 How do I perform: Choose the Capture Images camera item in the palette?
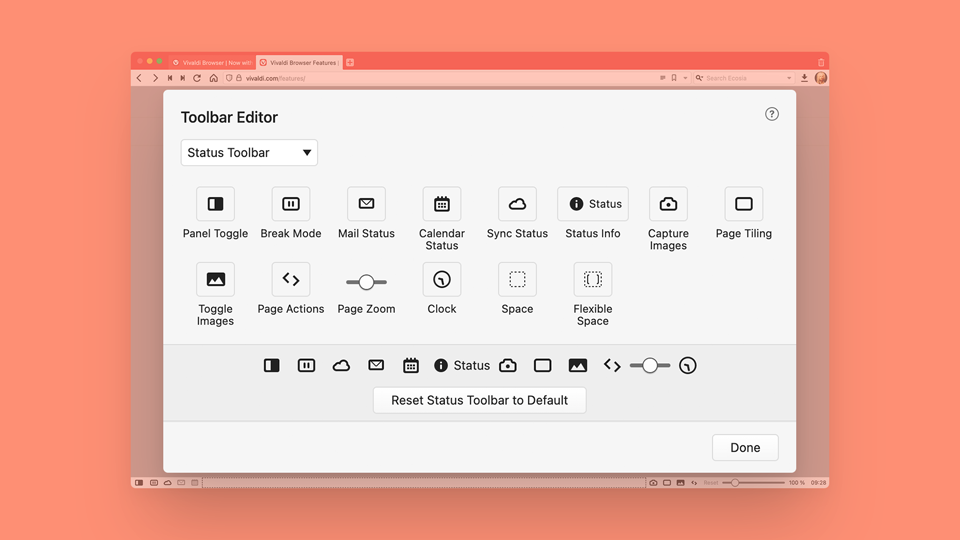point(668,204)
